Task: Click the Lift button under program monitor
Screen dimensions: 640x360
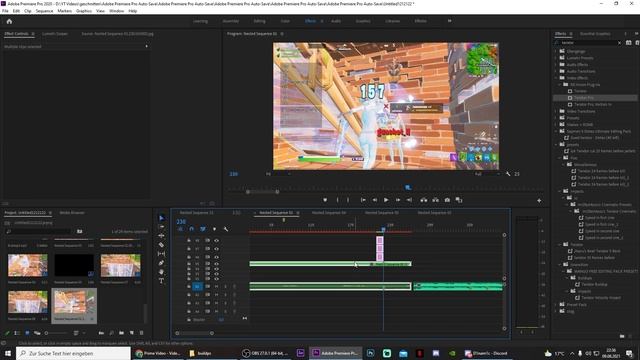Action: point(424,200)
